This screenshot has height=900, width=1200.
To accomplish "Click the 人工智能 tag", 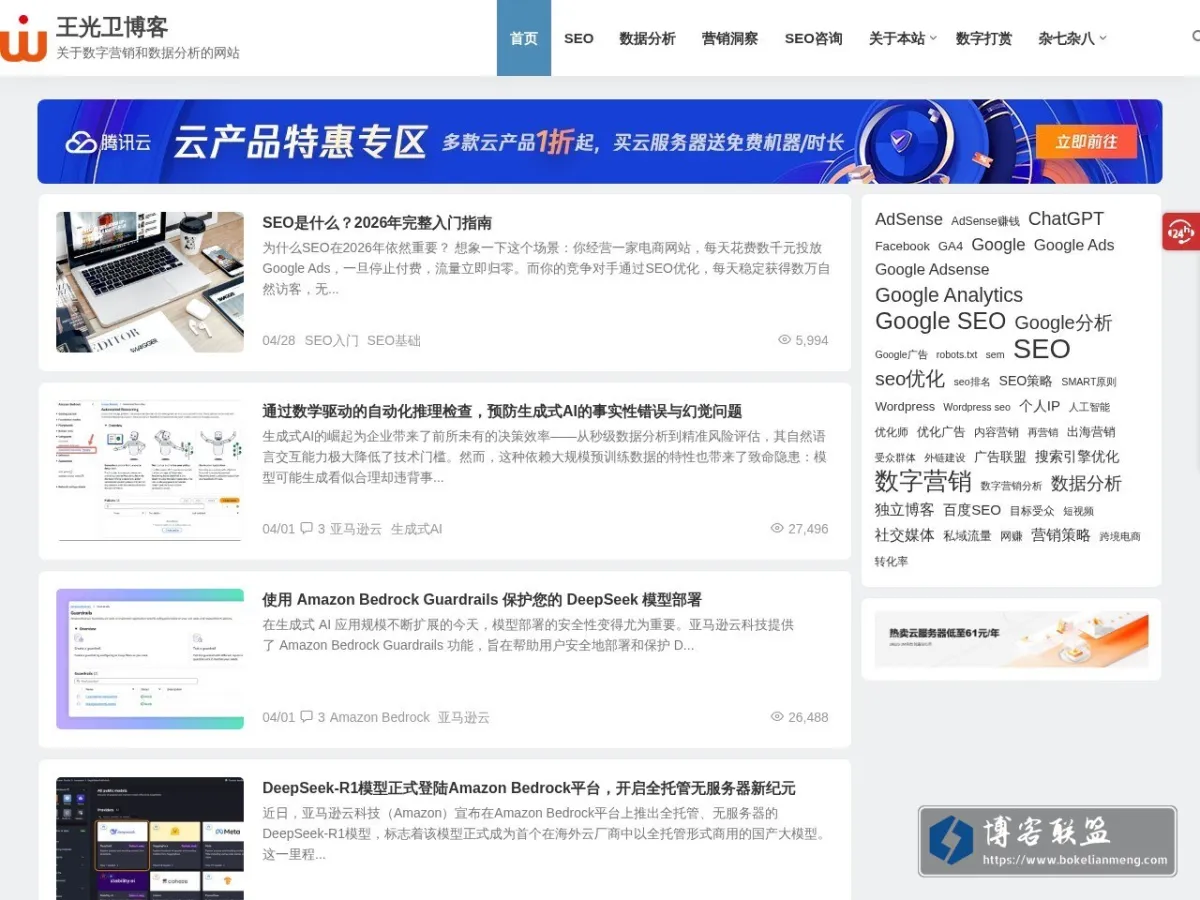I will pyautogui.click(x=1089, y=407).
